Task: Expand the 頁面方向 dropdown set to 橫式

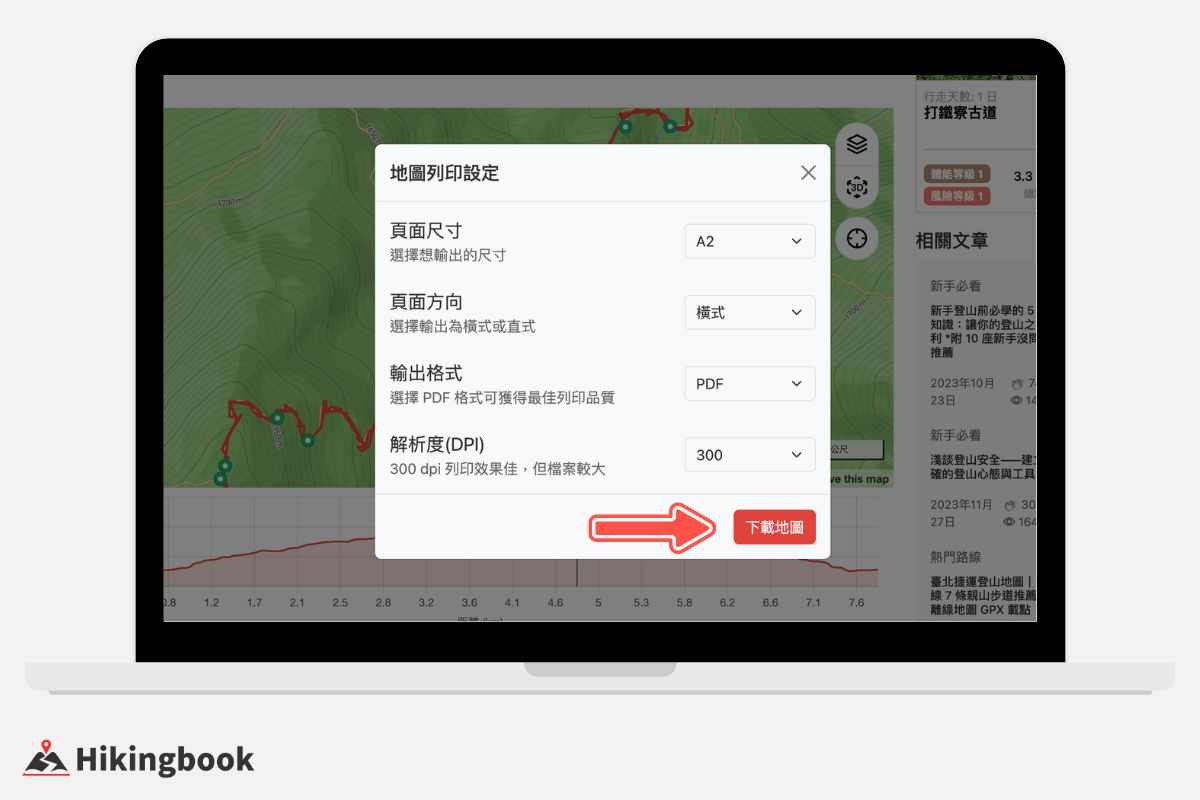Action: [x=750, y=312]
